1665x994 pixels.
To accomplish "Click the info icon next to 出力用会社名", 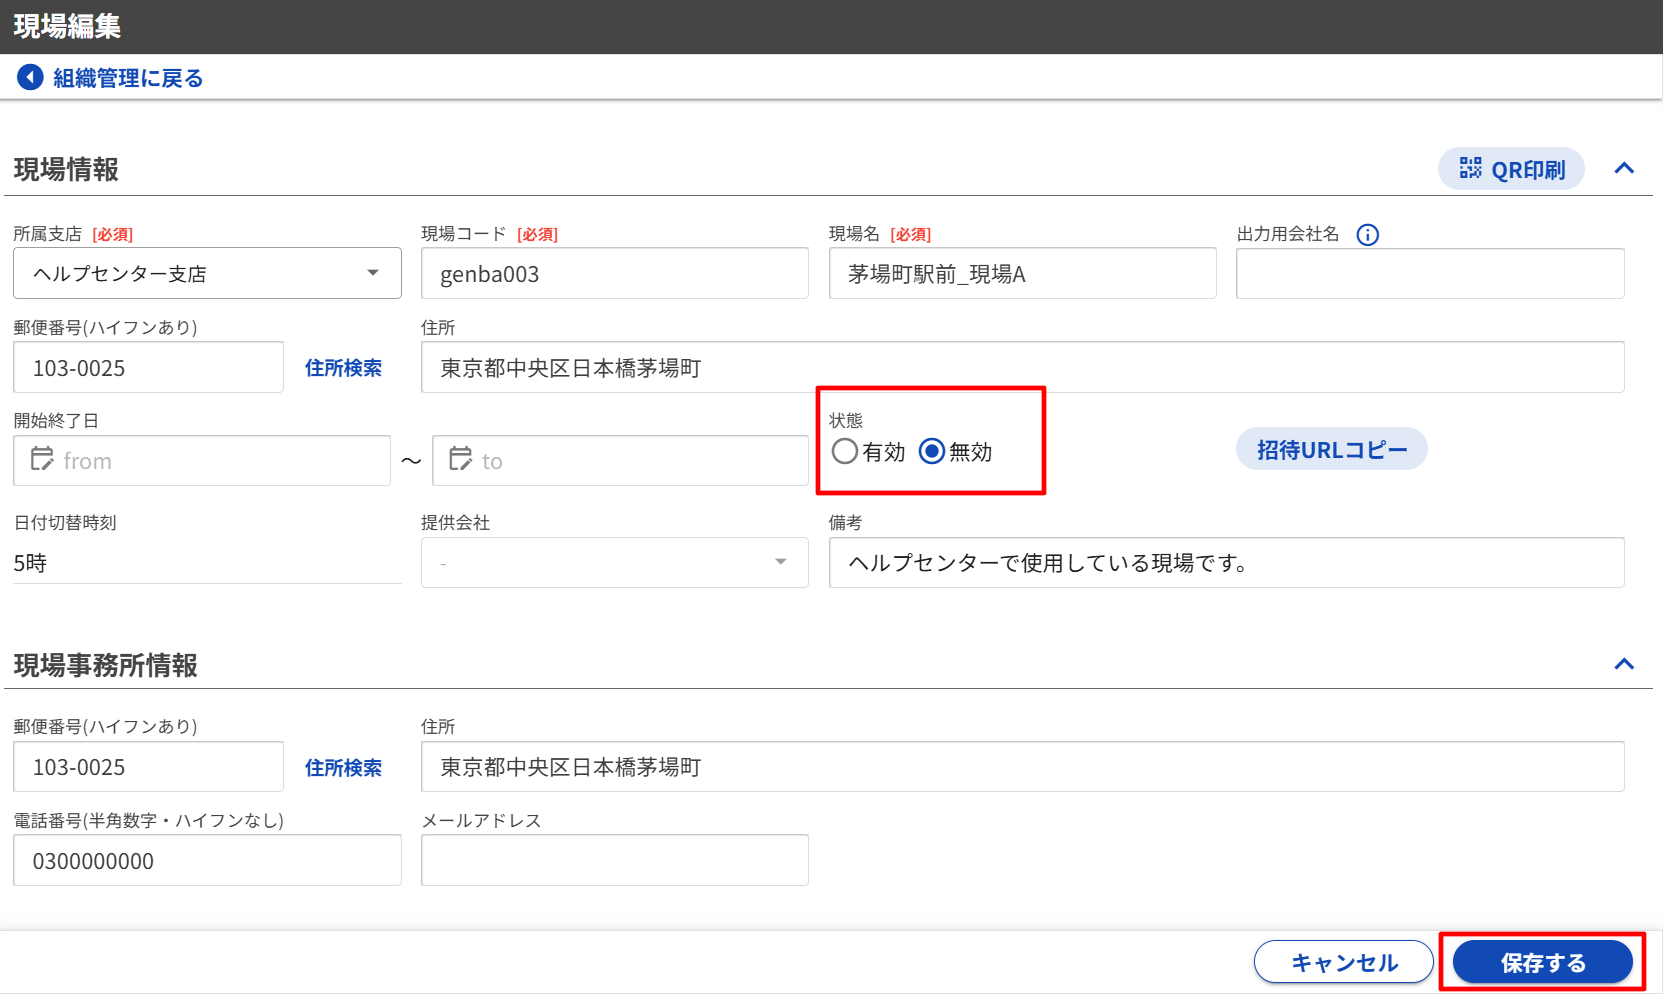I will coord(1367,235).
